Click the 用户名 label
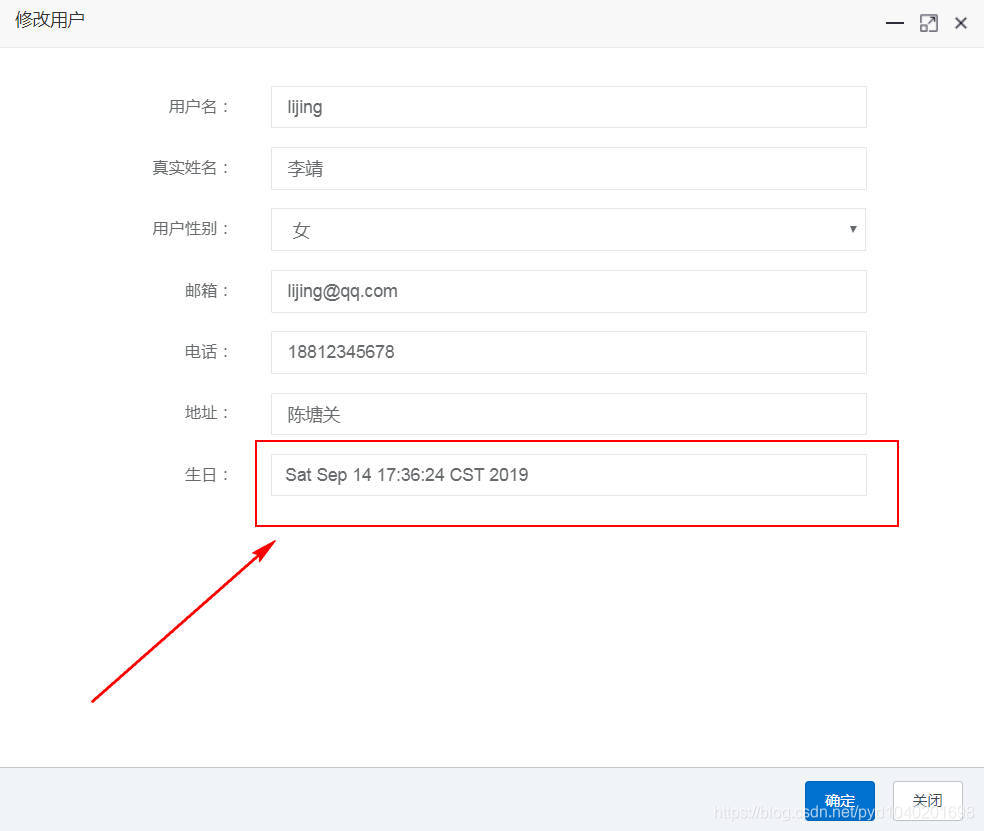The image size is (984, 831). (198, 107)
